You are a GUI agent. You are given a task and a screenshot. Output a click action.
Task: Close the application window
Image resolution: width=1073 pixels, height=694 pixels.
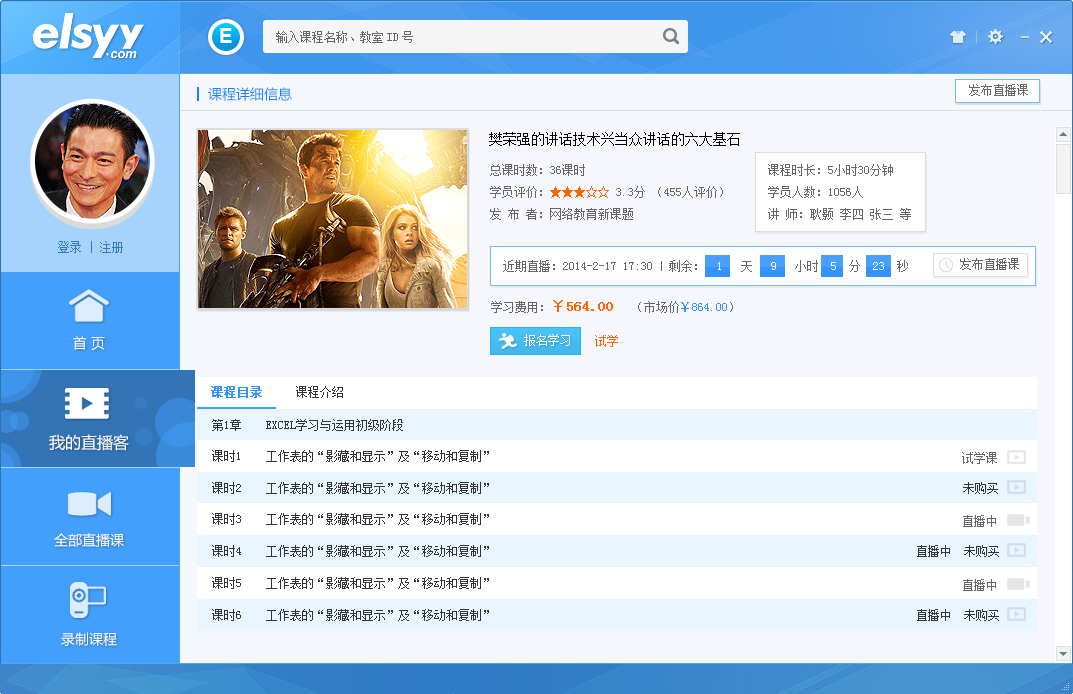point(1046,37)
